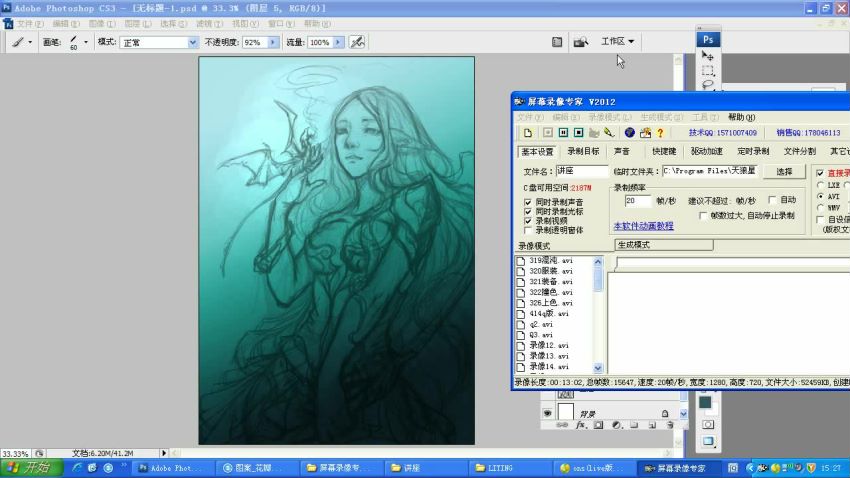Toggle 同时录制声音 checkbox
Screen dimensions: 850x478
click(x=528, y=202)
